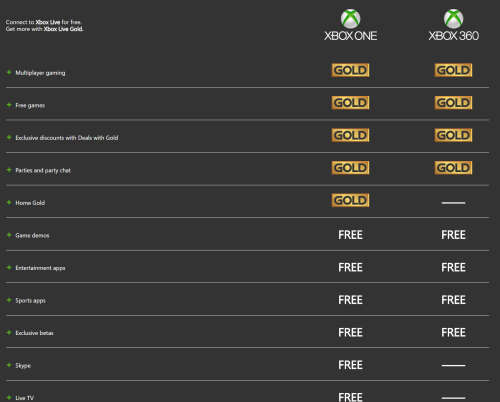The image size is (500, 402).
Task: Click the Xbox Live Gold header text
Action: click(63, 29)
